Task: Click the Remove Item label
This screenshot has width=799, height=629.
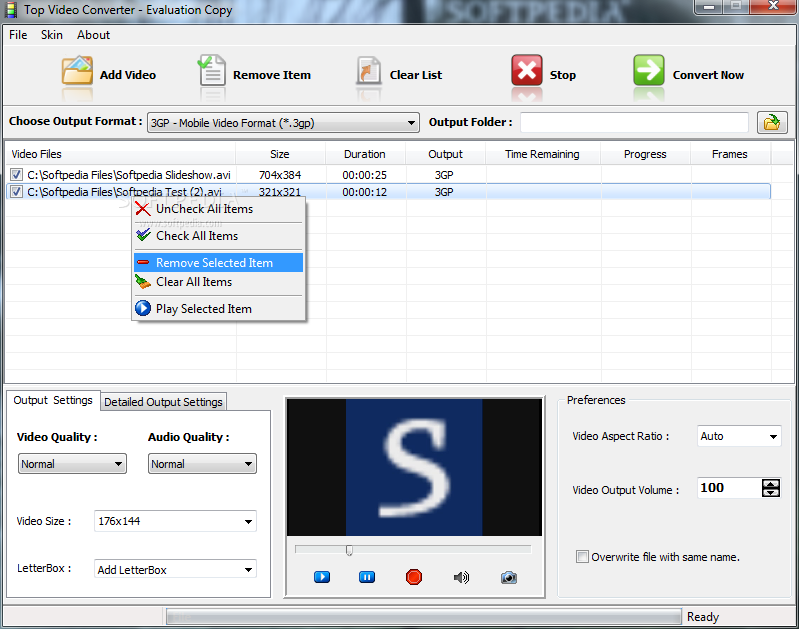Action: click(x=272, y=75)
